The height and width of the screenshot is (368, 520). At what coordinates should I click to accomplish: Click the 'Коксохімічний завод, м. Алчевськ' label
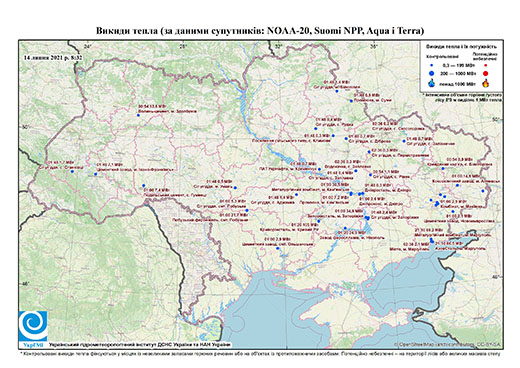tap(466, 181)
